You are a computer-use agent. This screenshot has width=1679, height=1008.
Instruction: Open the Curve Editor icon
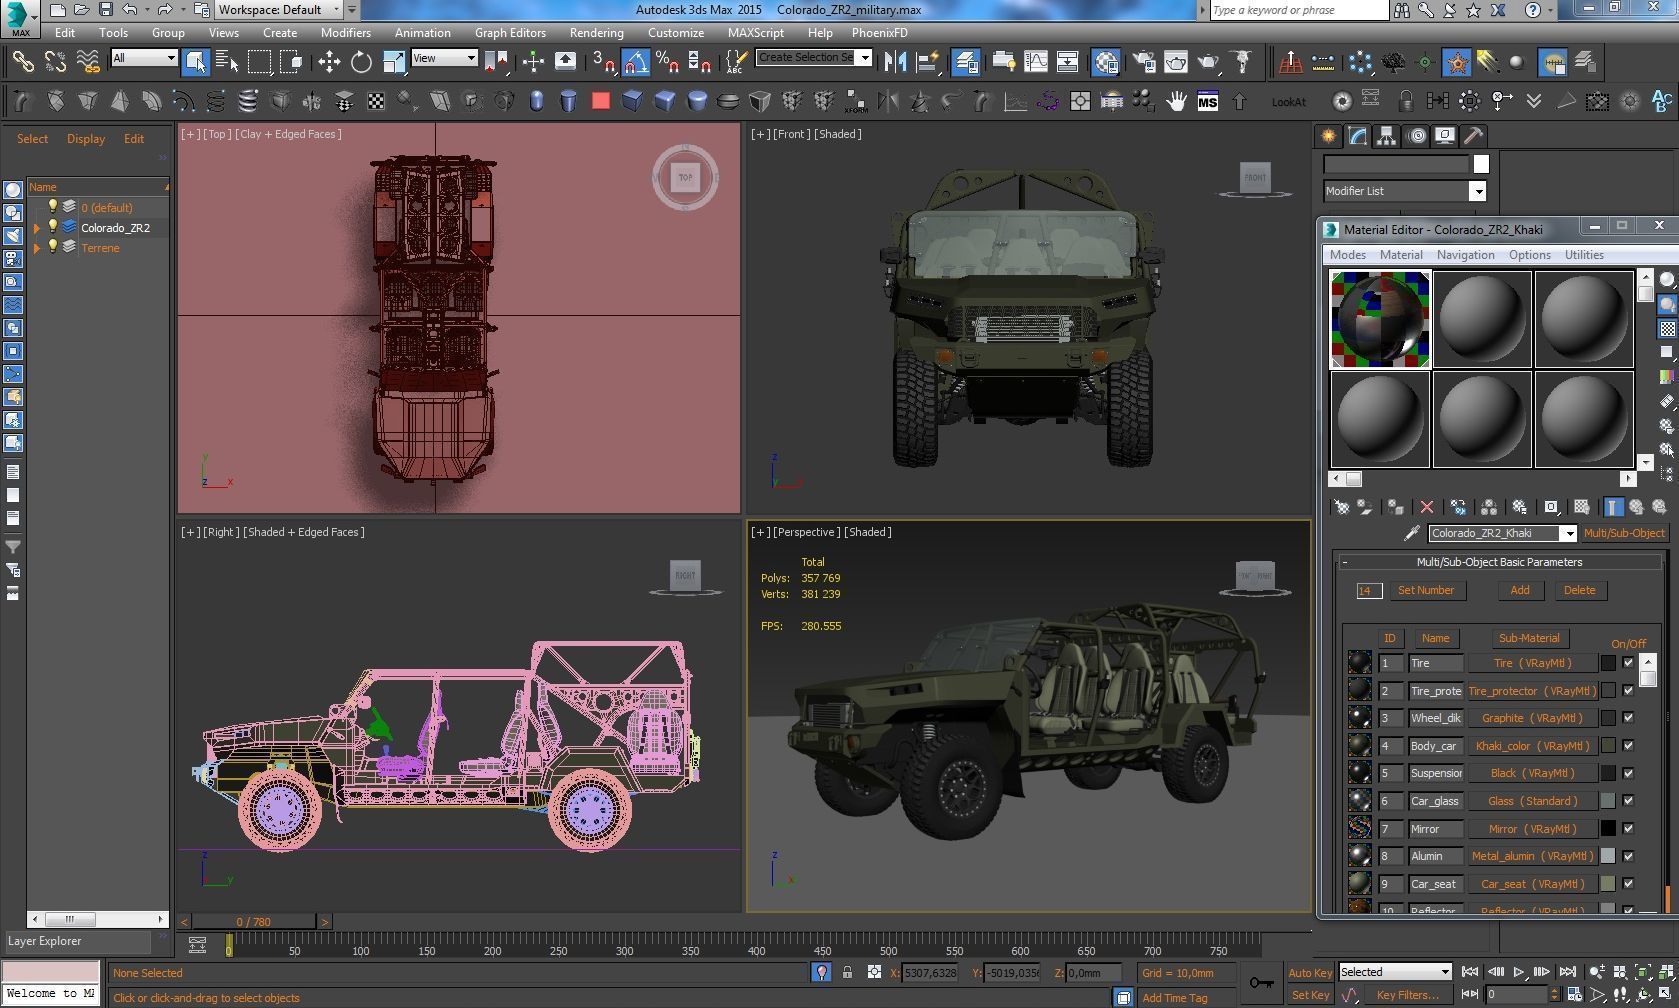tap(1035, 62)
